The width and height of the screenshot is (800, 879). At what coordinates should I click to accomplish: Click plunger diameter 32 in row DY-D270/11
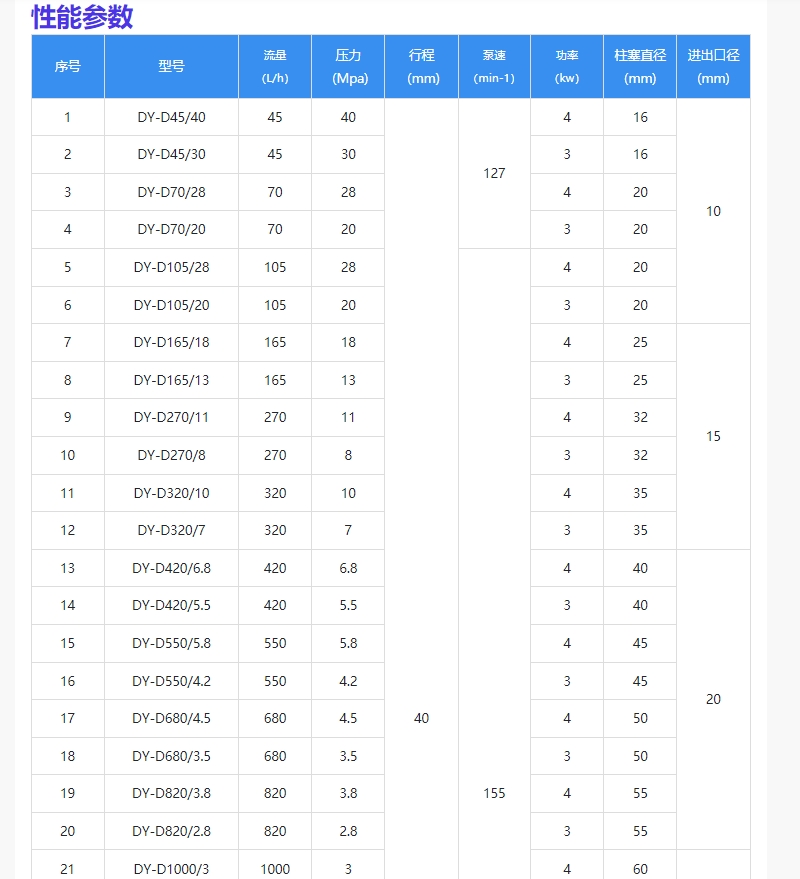point(640,417)
